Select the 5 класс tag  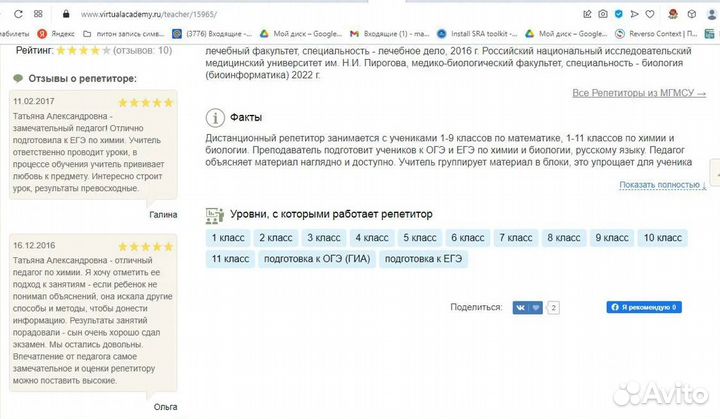pos(420,238)
